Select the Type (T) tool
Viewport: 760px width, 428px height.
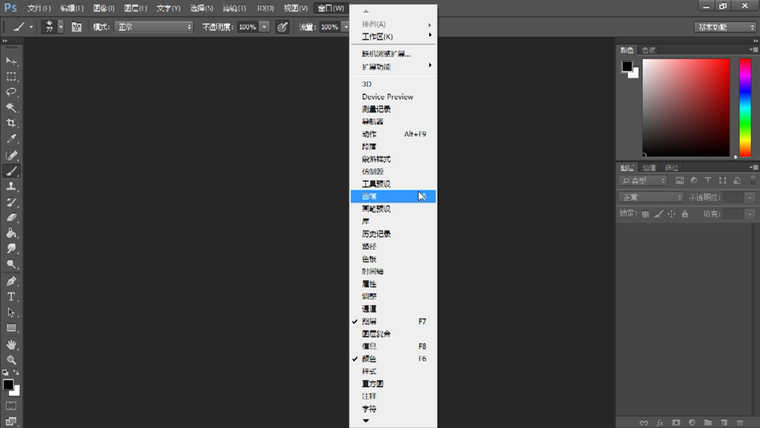(12, 297)
